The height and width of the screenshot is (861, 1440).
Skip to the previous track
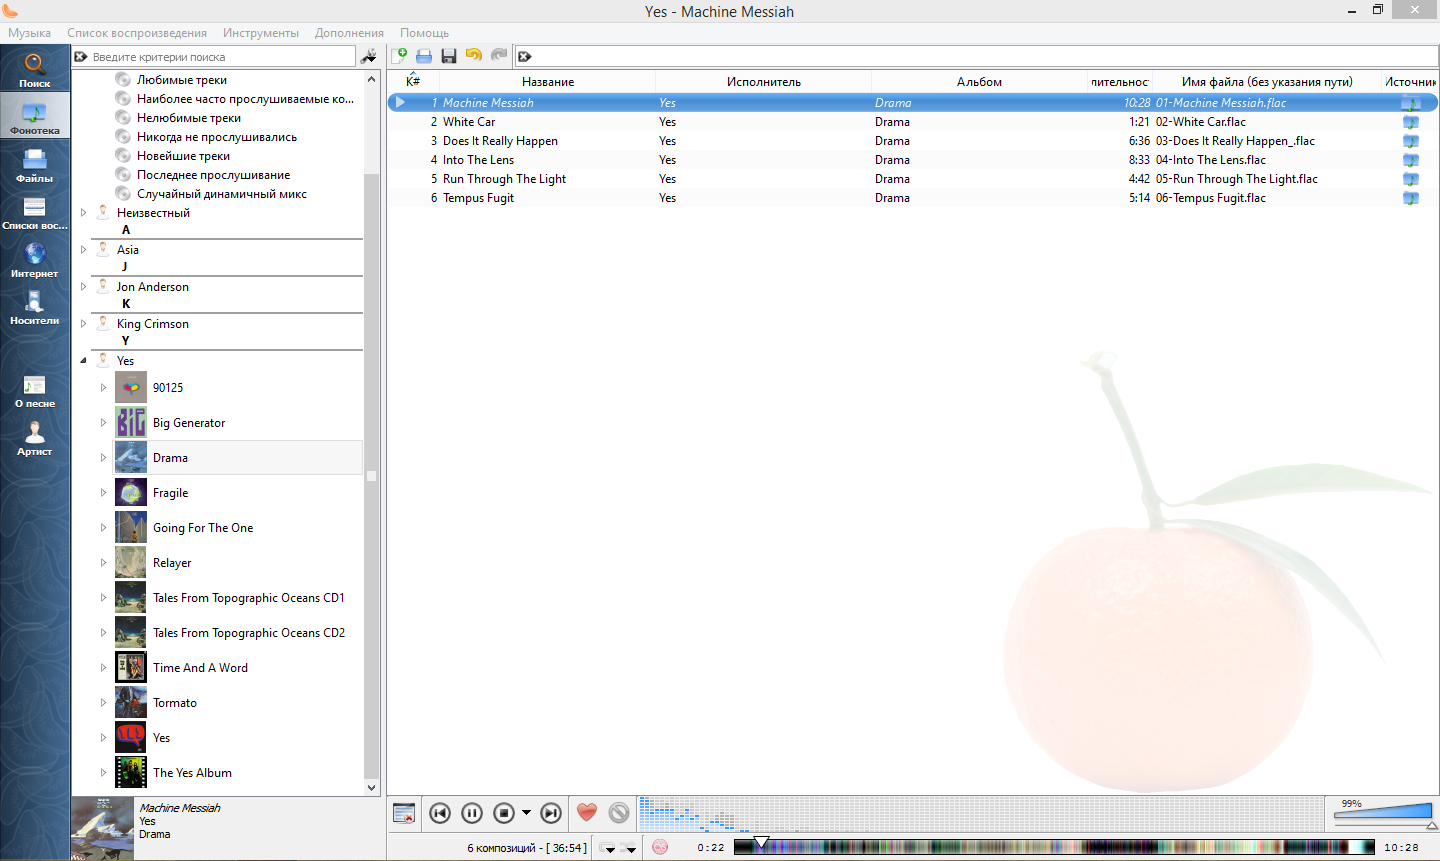coord(440,813)
